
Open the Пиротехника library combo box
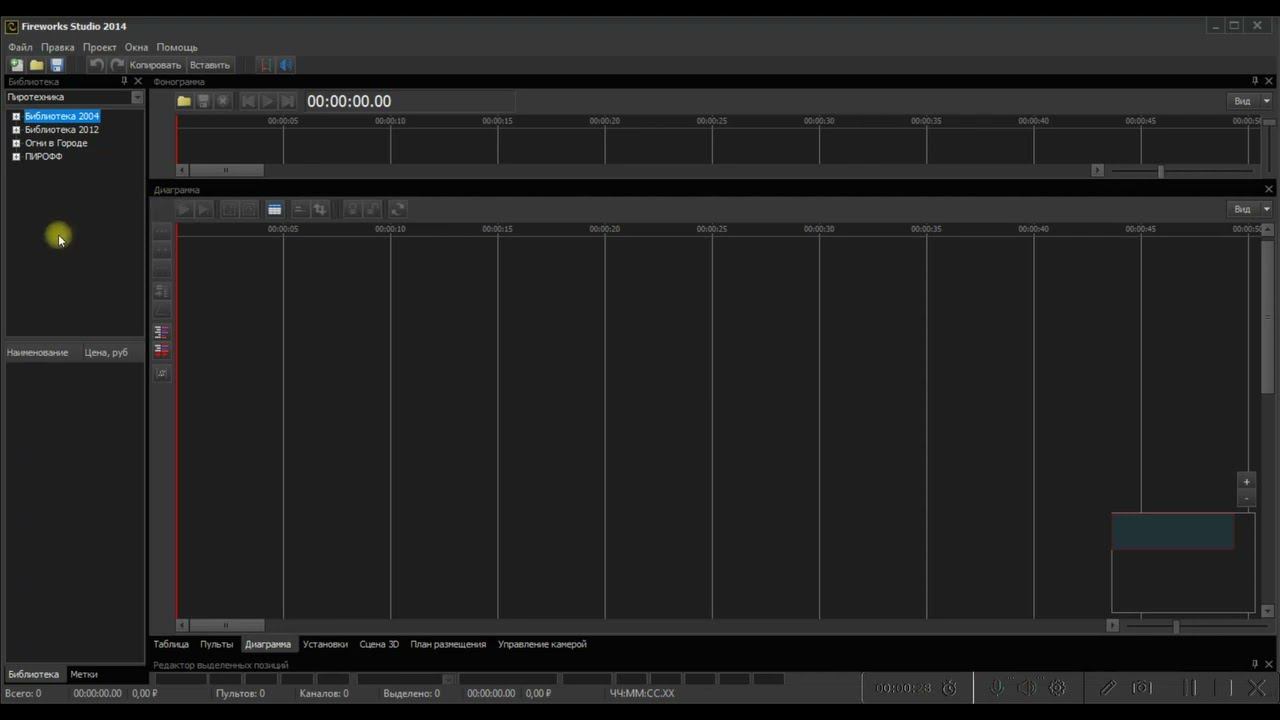75,97
